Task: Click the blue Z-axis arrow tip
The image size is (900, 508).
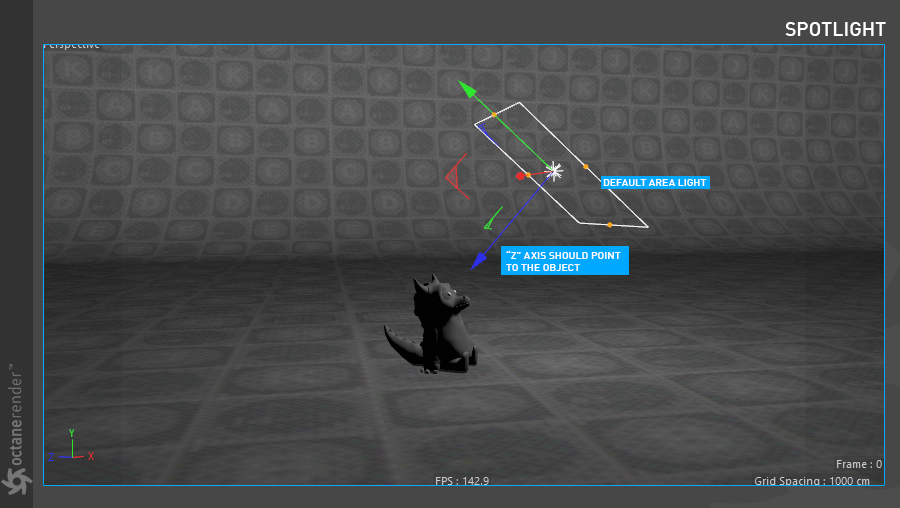Action: (477, 263)
